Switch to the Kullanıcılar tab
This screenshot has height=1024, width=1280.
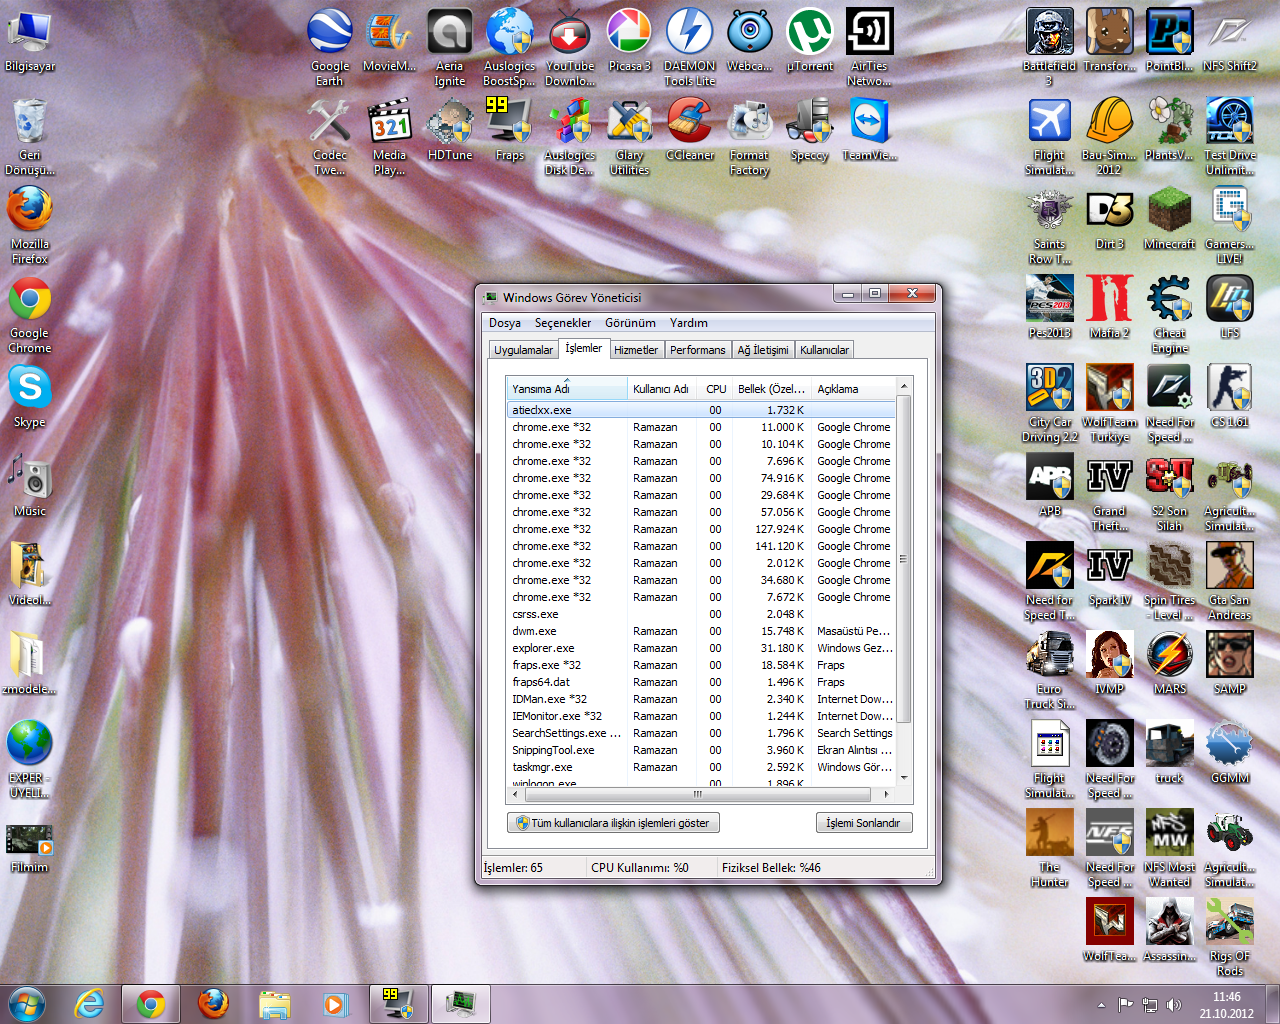pyautogui.click(x=824, y=350)
